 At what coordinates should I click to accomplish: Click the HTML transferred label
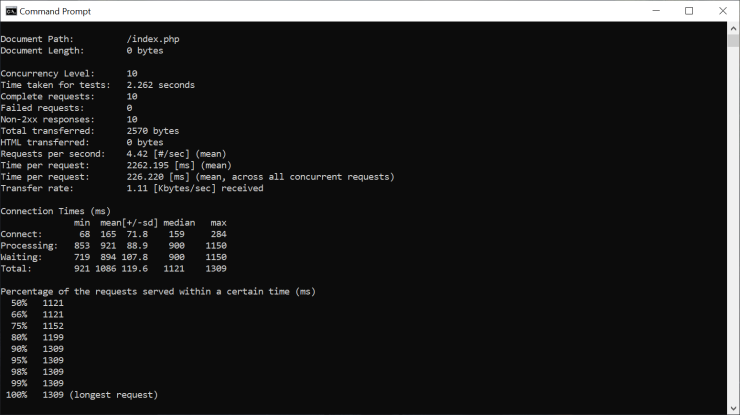point(45,143)
